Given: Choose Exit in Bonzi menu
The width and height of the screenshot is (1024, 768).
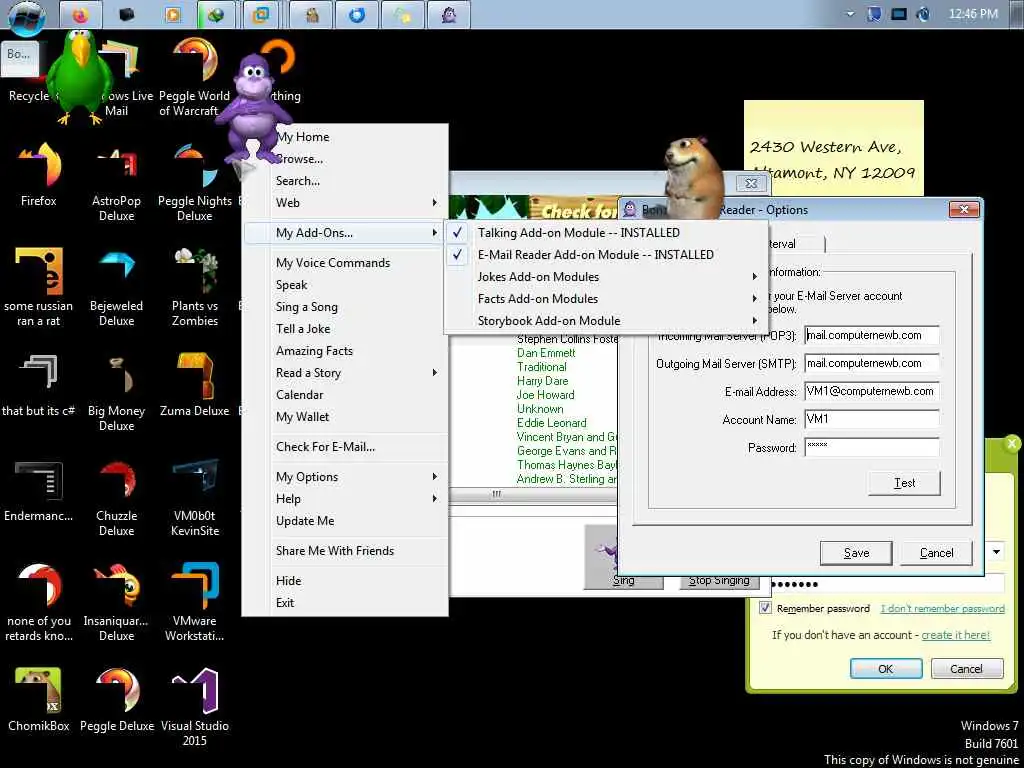Looking at the screenshot, I should (346, 603).
